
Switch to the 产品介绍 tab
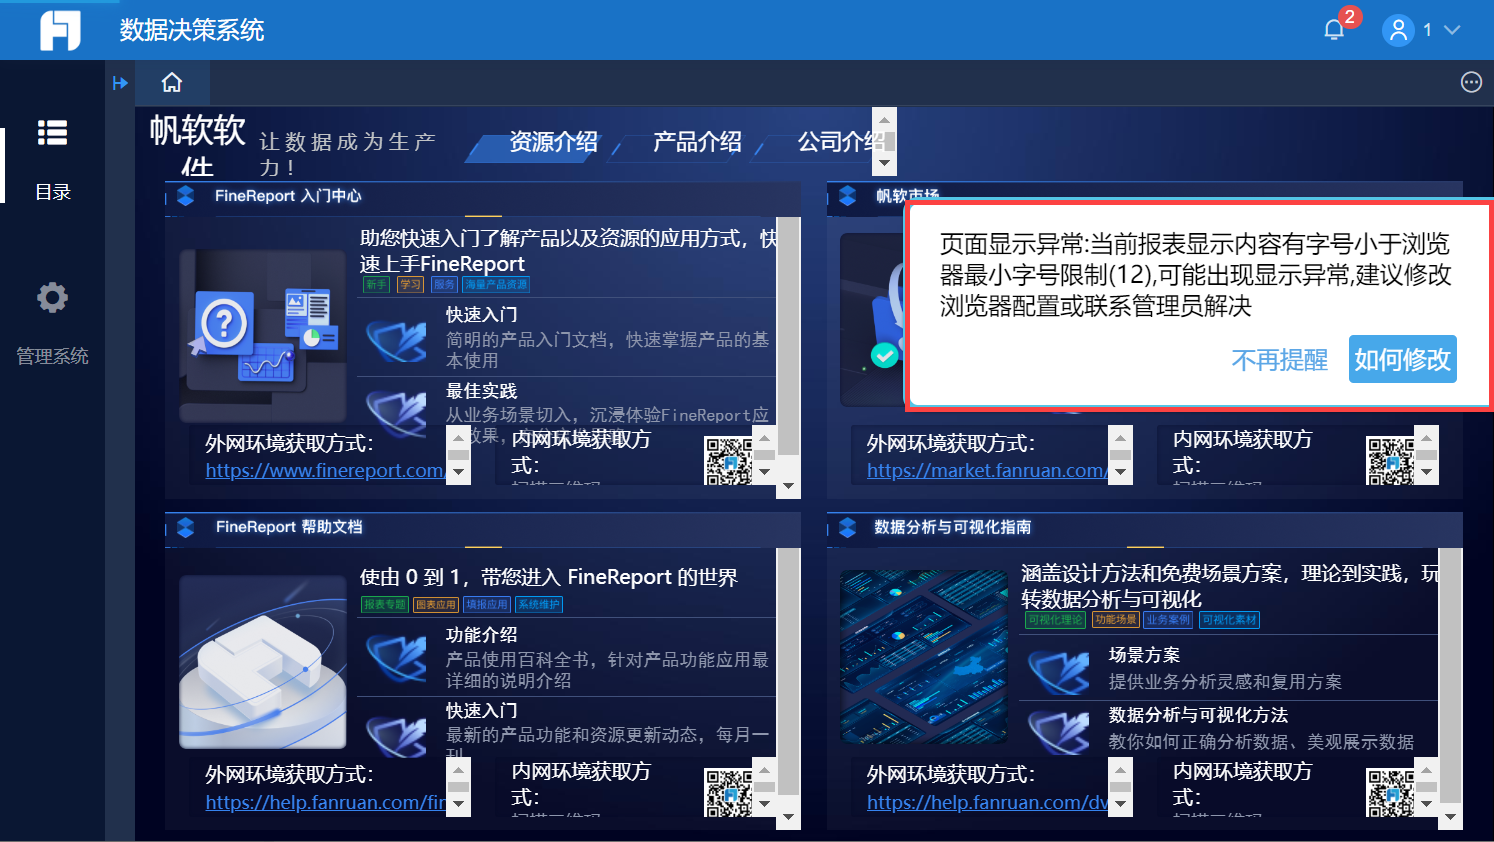coord(697,142)
